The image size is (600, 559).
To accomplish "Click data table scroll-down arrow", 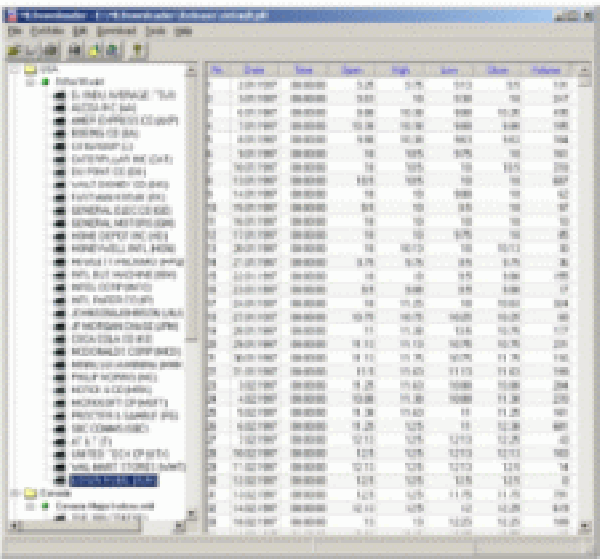I will 584,526.
